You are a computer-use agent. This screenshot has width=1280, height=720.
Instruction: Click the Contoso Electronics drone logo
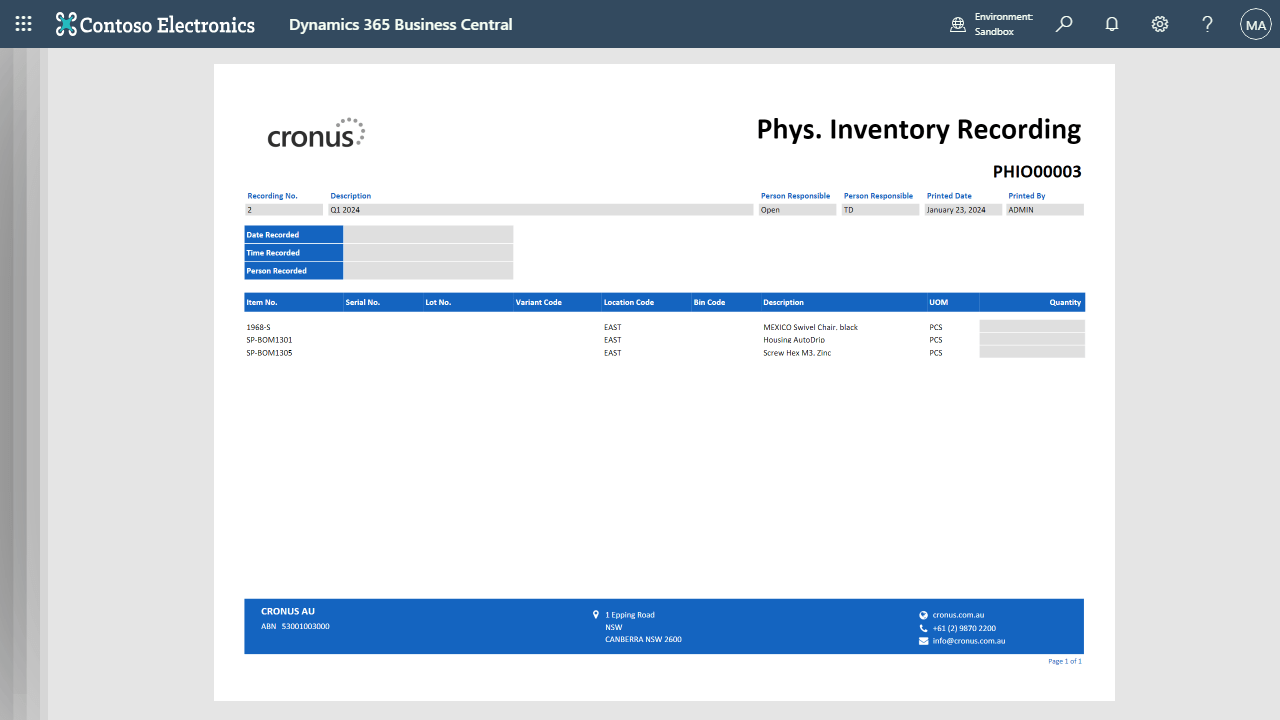click(x=66, y=24)
